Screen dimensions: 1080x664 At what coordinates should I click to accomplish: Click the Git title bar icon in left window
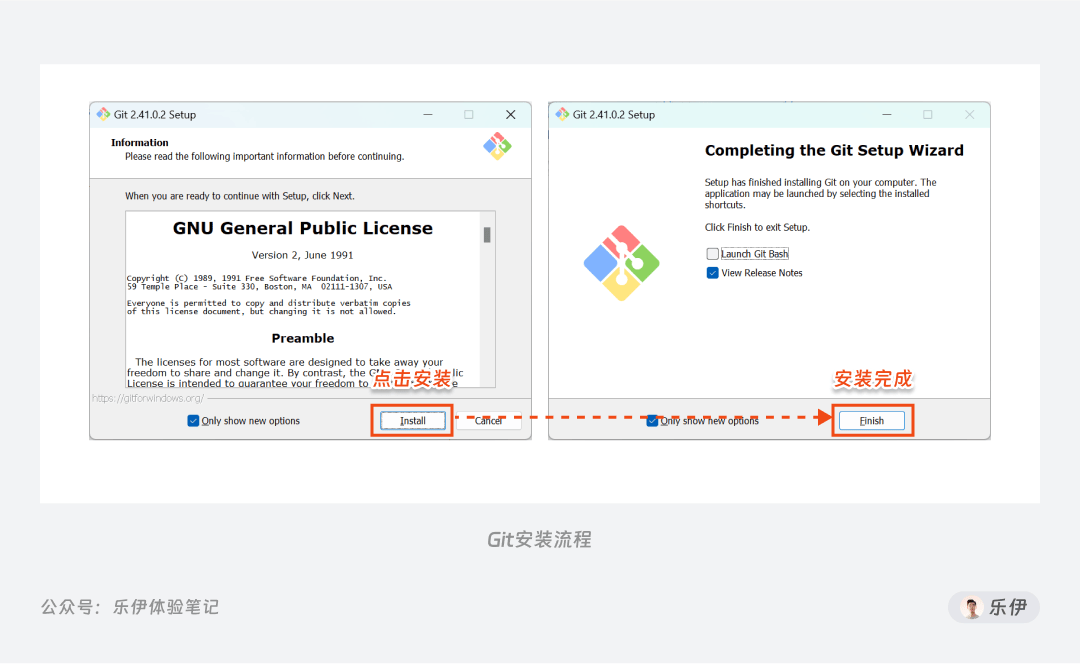[103, 114]
